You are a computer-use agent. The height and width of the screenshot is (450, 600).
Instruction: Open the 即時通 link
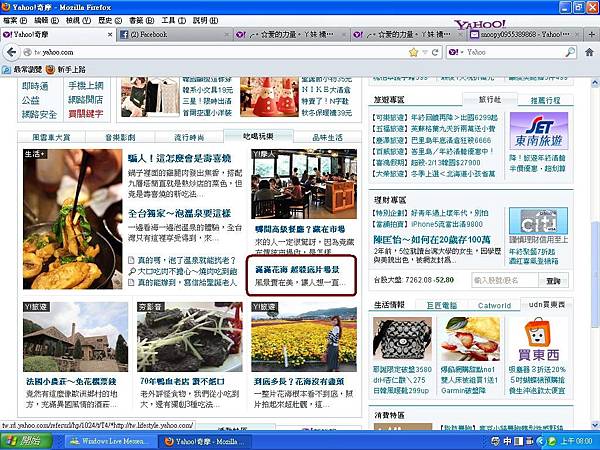coord(35,86)
